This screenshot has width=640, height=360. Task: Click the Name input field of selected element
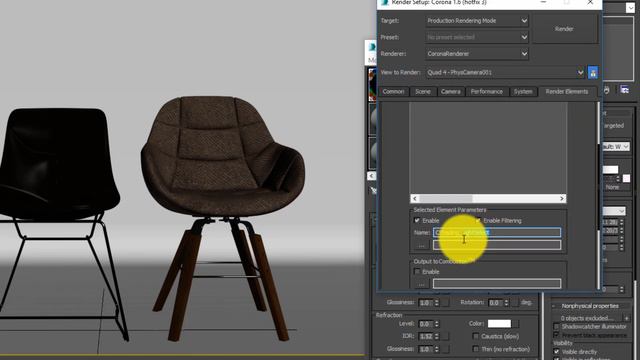click(497, 232)
